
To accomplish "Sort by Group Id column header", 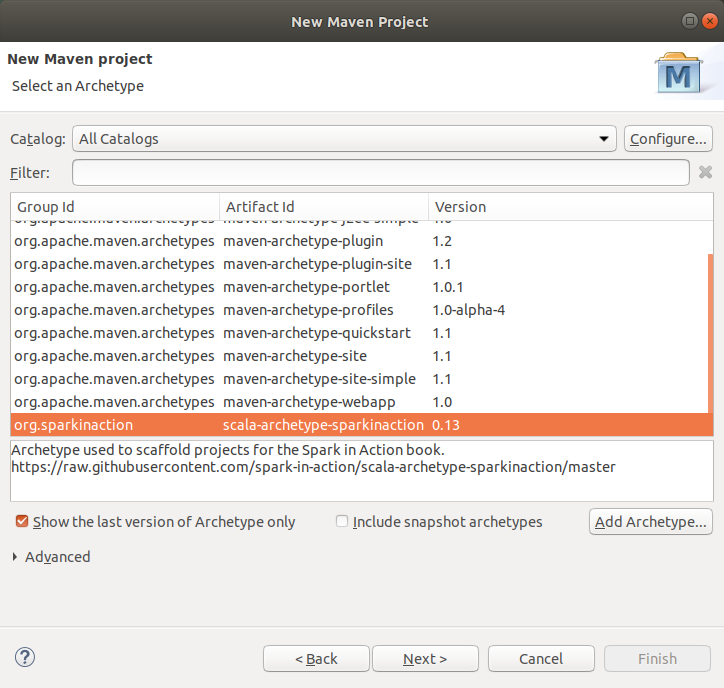I will point(114,207).
